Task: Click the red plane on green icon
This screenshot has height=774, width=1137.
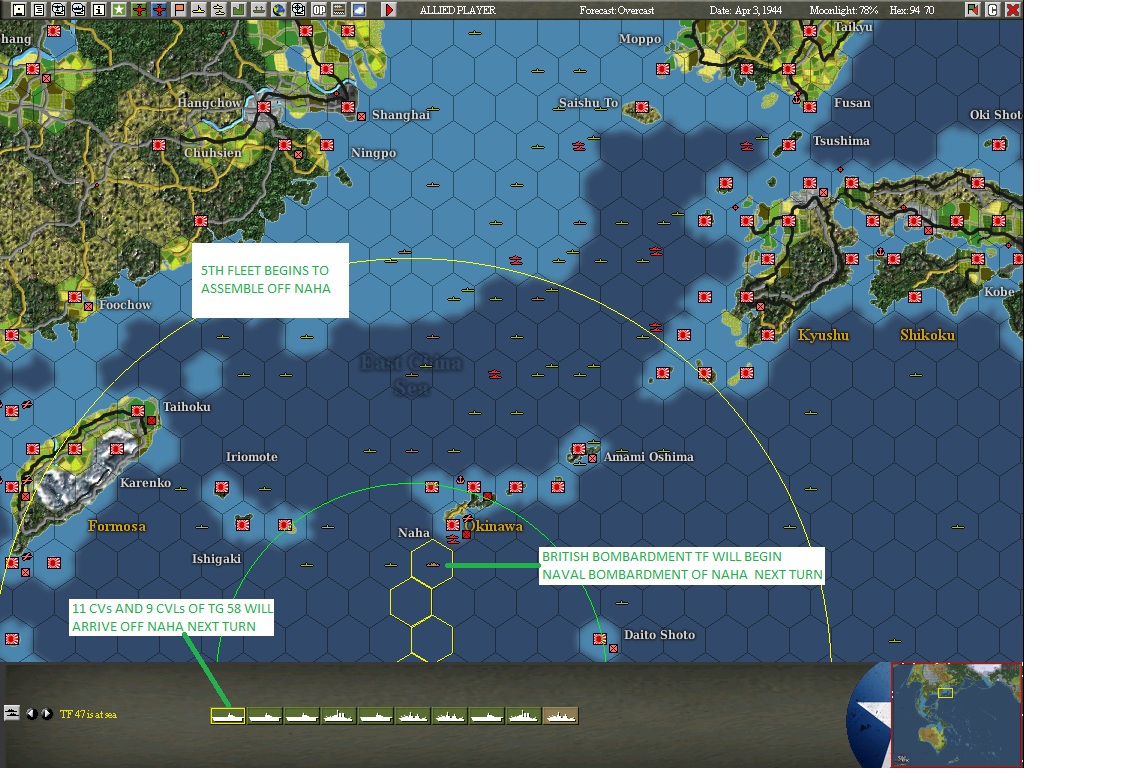Action: (x=138, y=9)
